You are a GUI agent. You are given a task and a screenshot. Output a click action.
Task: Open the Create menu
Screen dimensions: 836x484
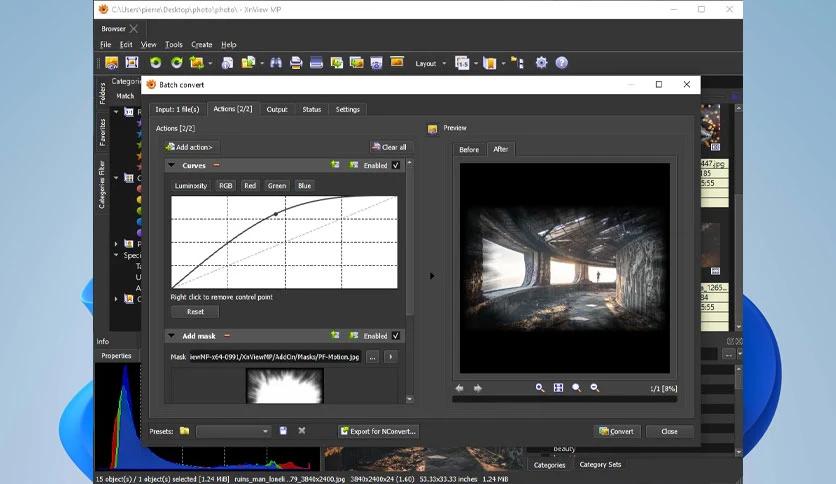tap(202, 45)
